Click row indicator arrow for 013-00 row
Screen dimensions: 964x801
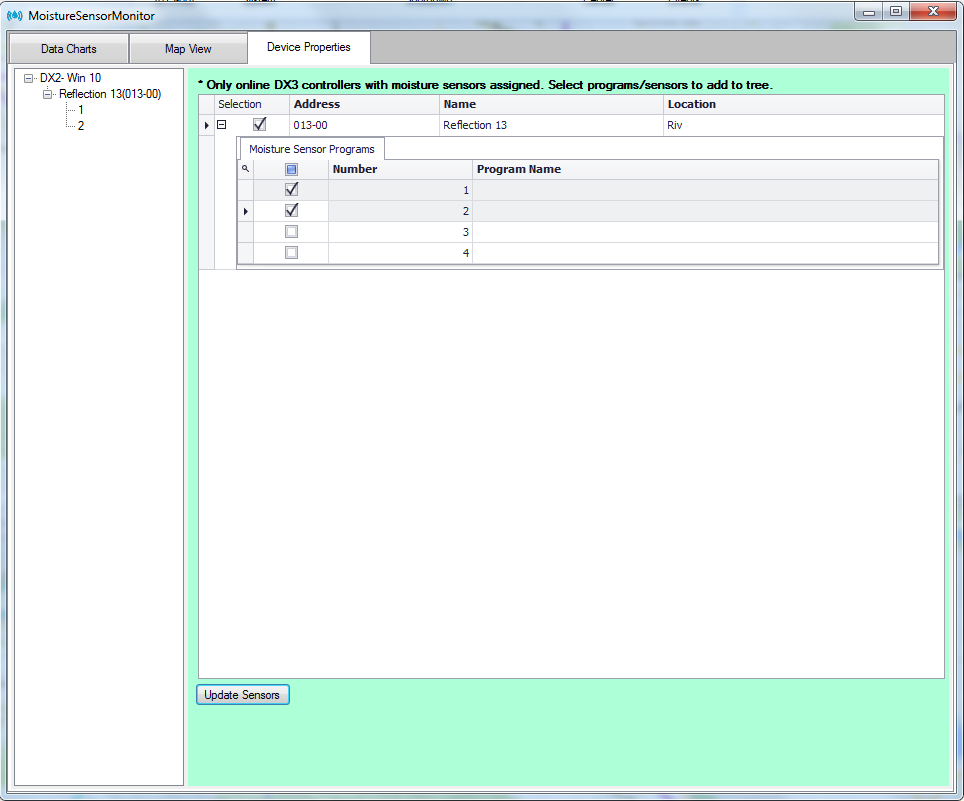(207, 125)
